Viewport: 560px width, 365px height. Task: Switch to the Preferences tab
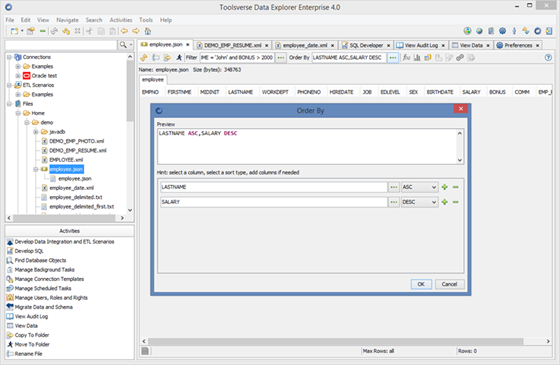click(x=518, y=45)
